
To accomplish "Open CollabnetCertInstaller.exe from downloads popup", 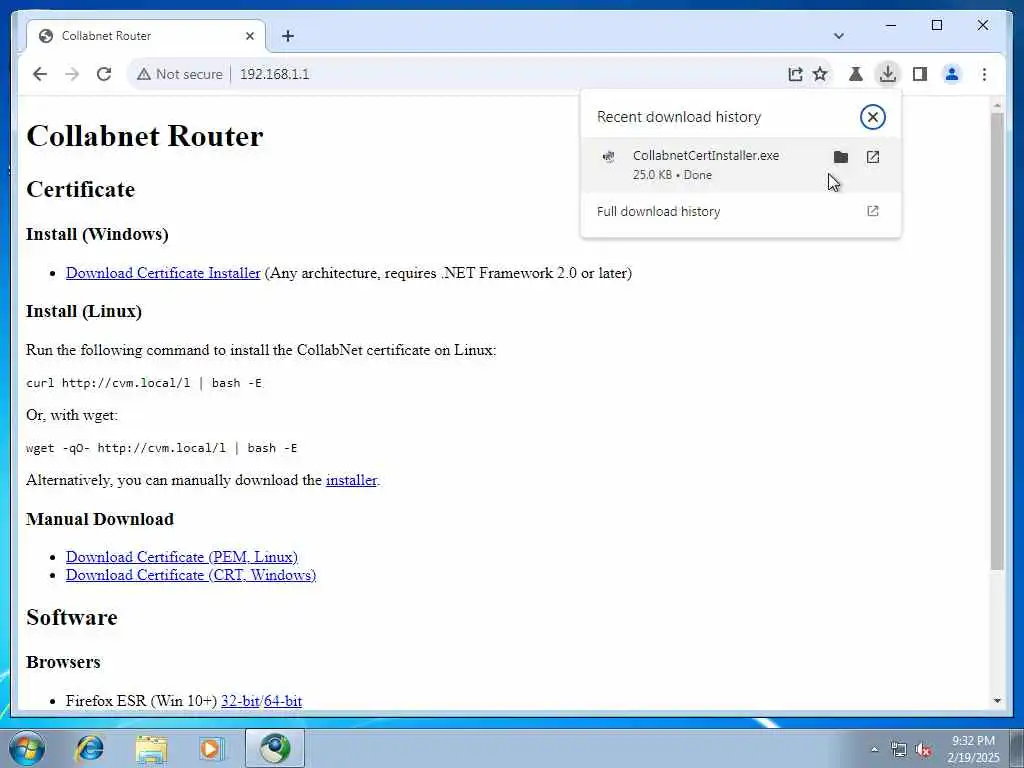I will pos(872,157).
